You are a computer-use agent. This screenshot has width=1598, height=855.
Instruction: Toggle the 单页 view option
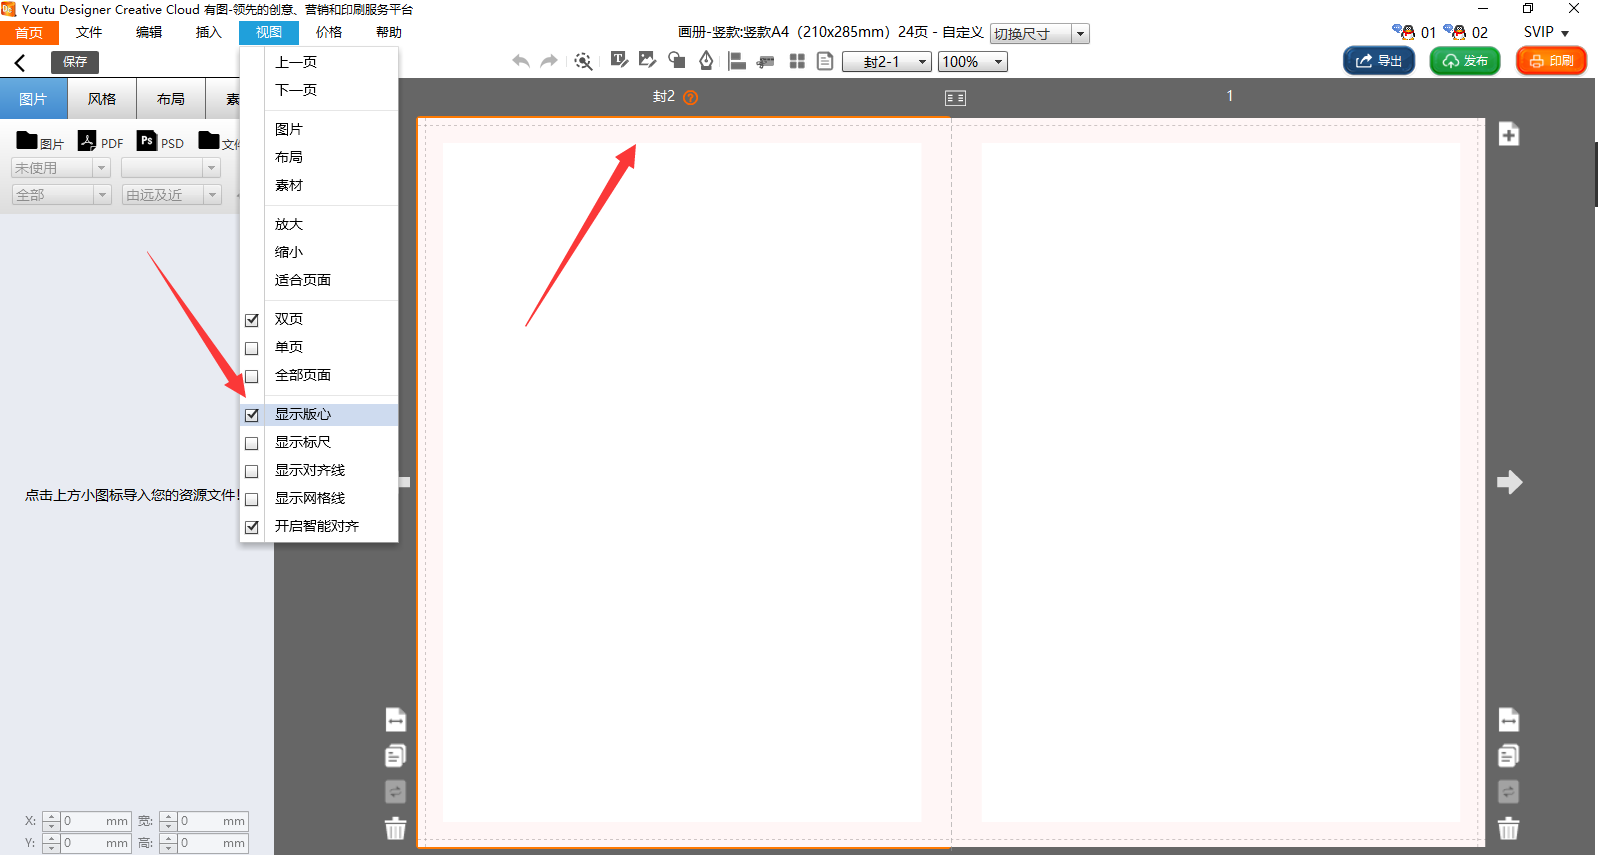coord(252,348)
